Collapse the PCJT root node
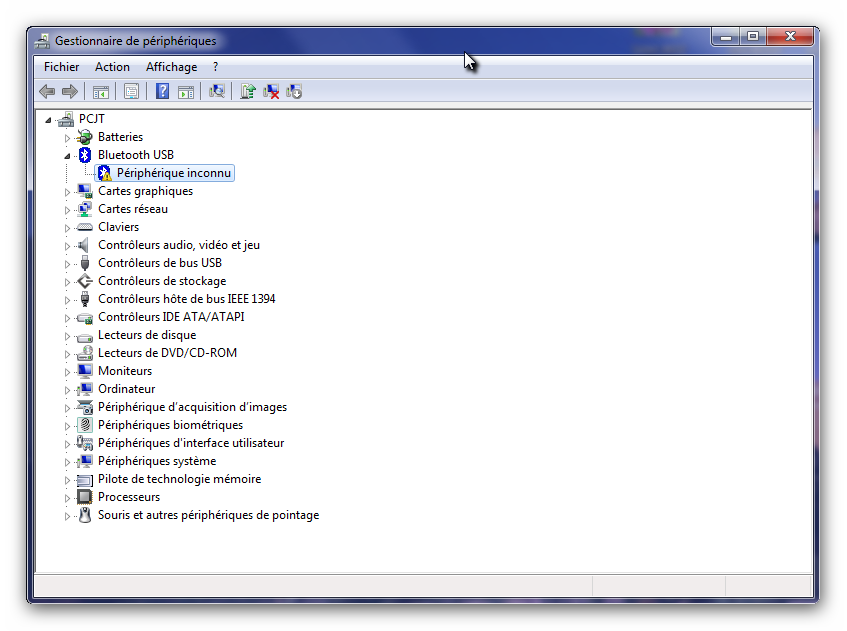 point(50,120)
